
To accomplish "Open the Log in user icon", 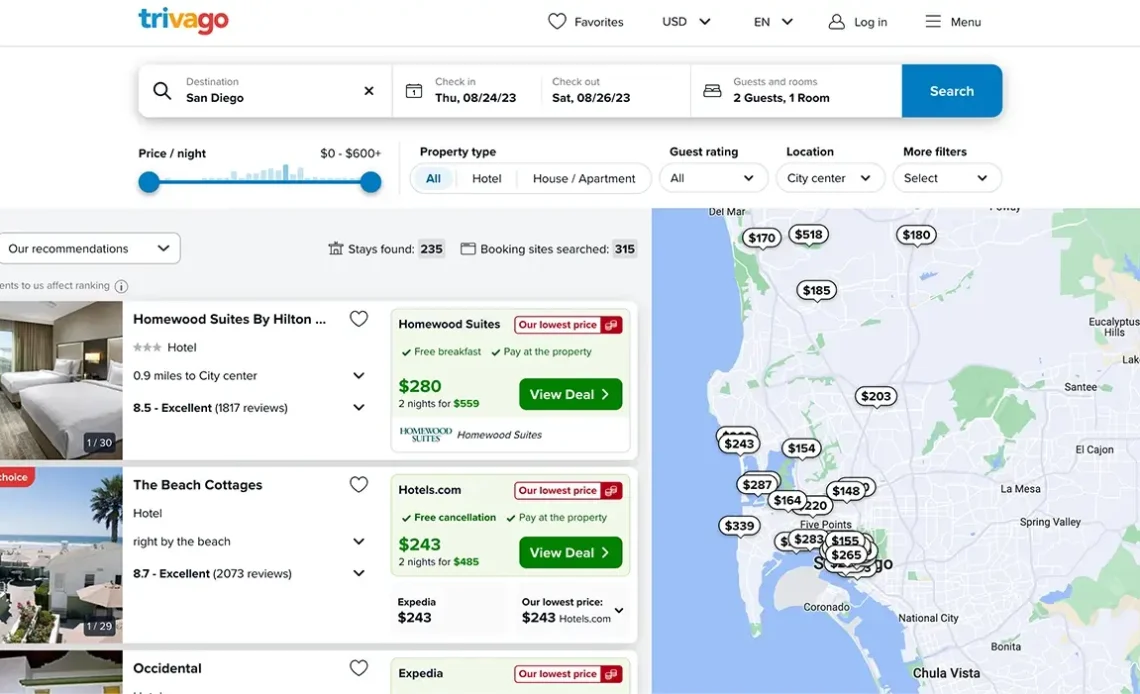I will tap(837, 22).
